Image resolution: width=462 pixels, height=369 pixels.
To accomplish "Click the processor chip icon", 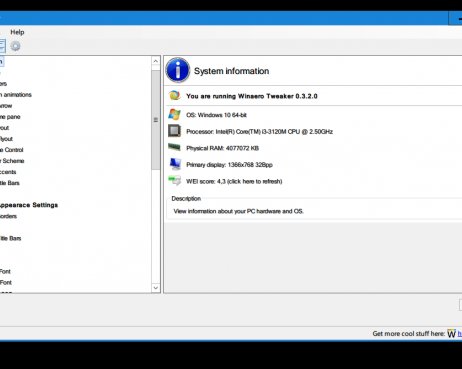I will pos(174,131).
